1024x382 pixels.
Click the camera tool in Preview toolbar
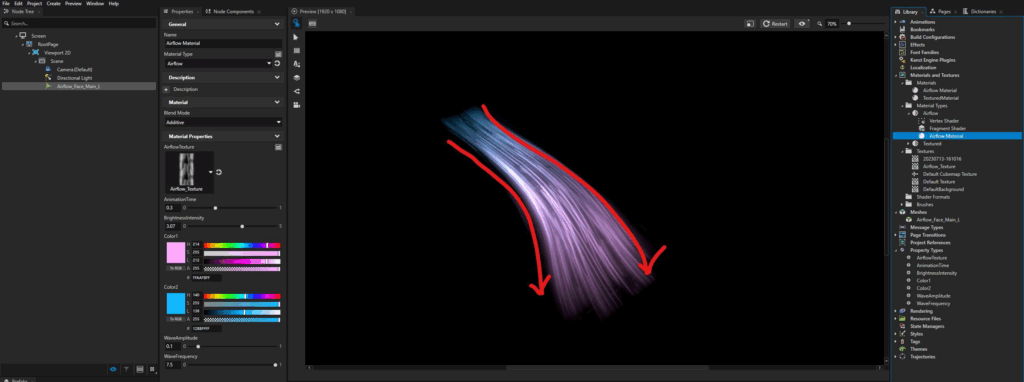click(296, 104)
